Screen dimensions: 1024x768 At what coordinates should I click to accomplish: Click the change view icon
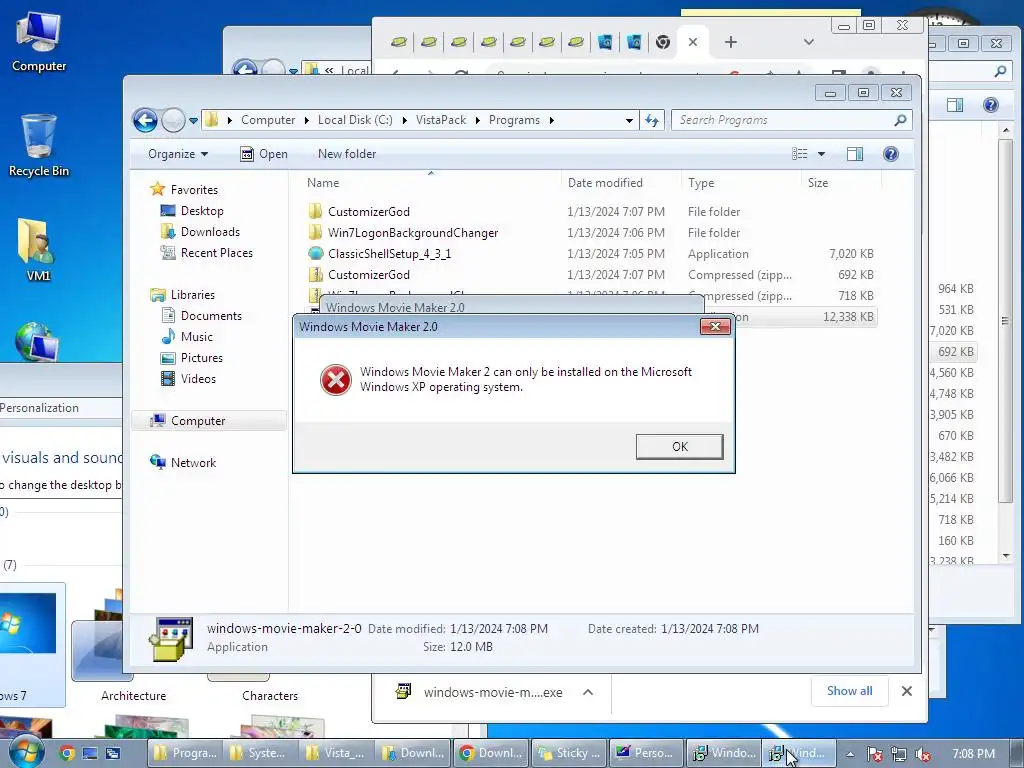point(799,154)
